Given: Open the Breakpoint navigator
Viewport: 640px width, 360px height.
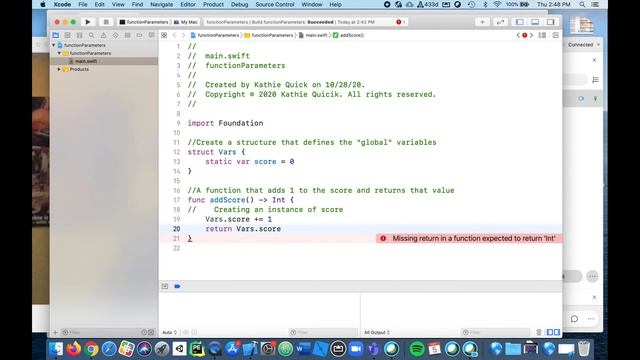Looking at the screenshot, I should point(140,36).
